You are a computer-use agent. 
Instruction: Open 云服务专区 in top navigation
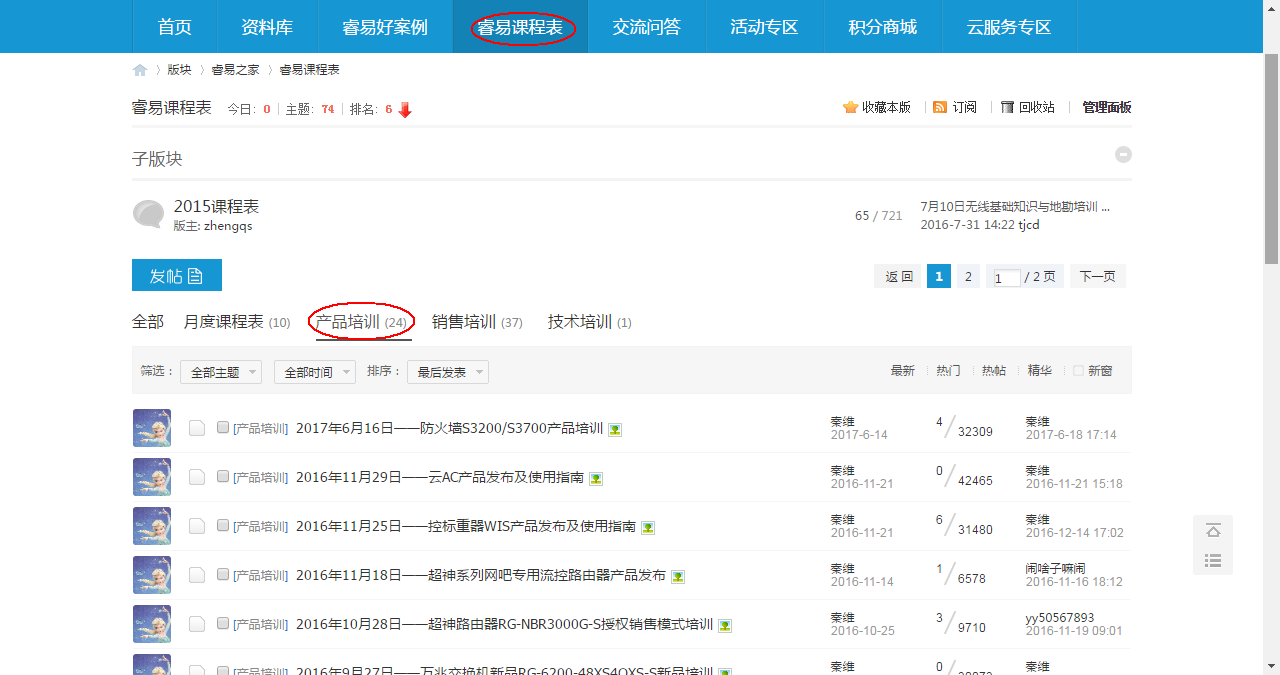coord(1010,27)
